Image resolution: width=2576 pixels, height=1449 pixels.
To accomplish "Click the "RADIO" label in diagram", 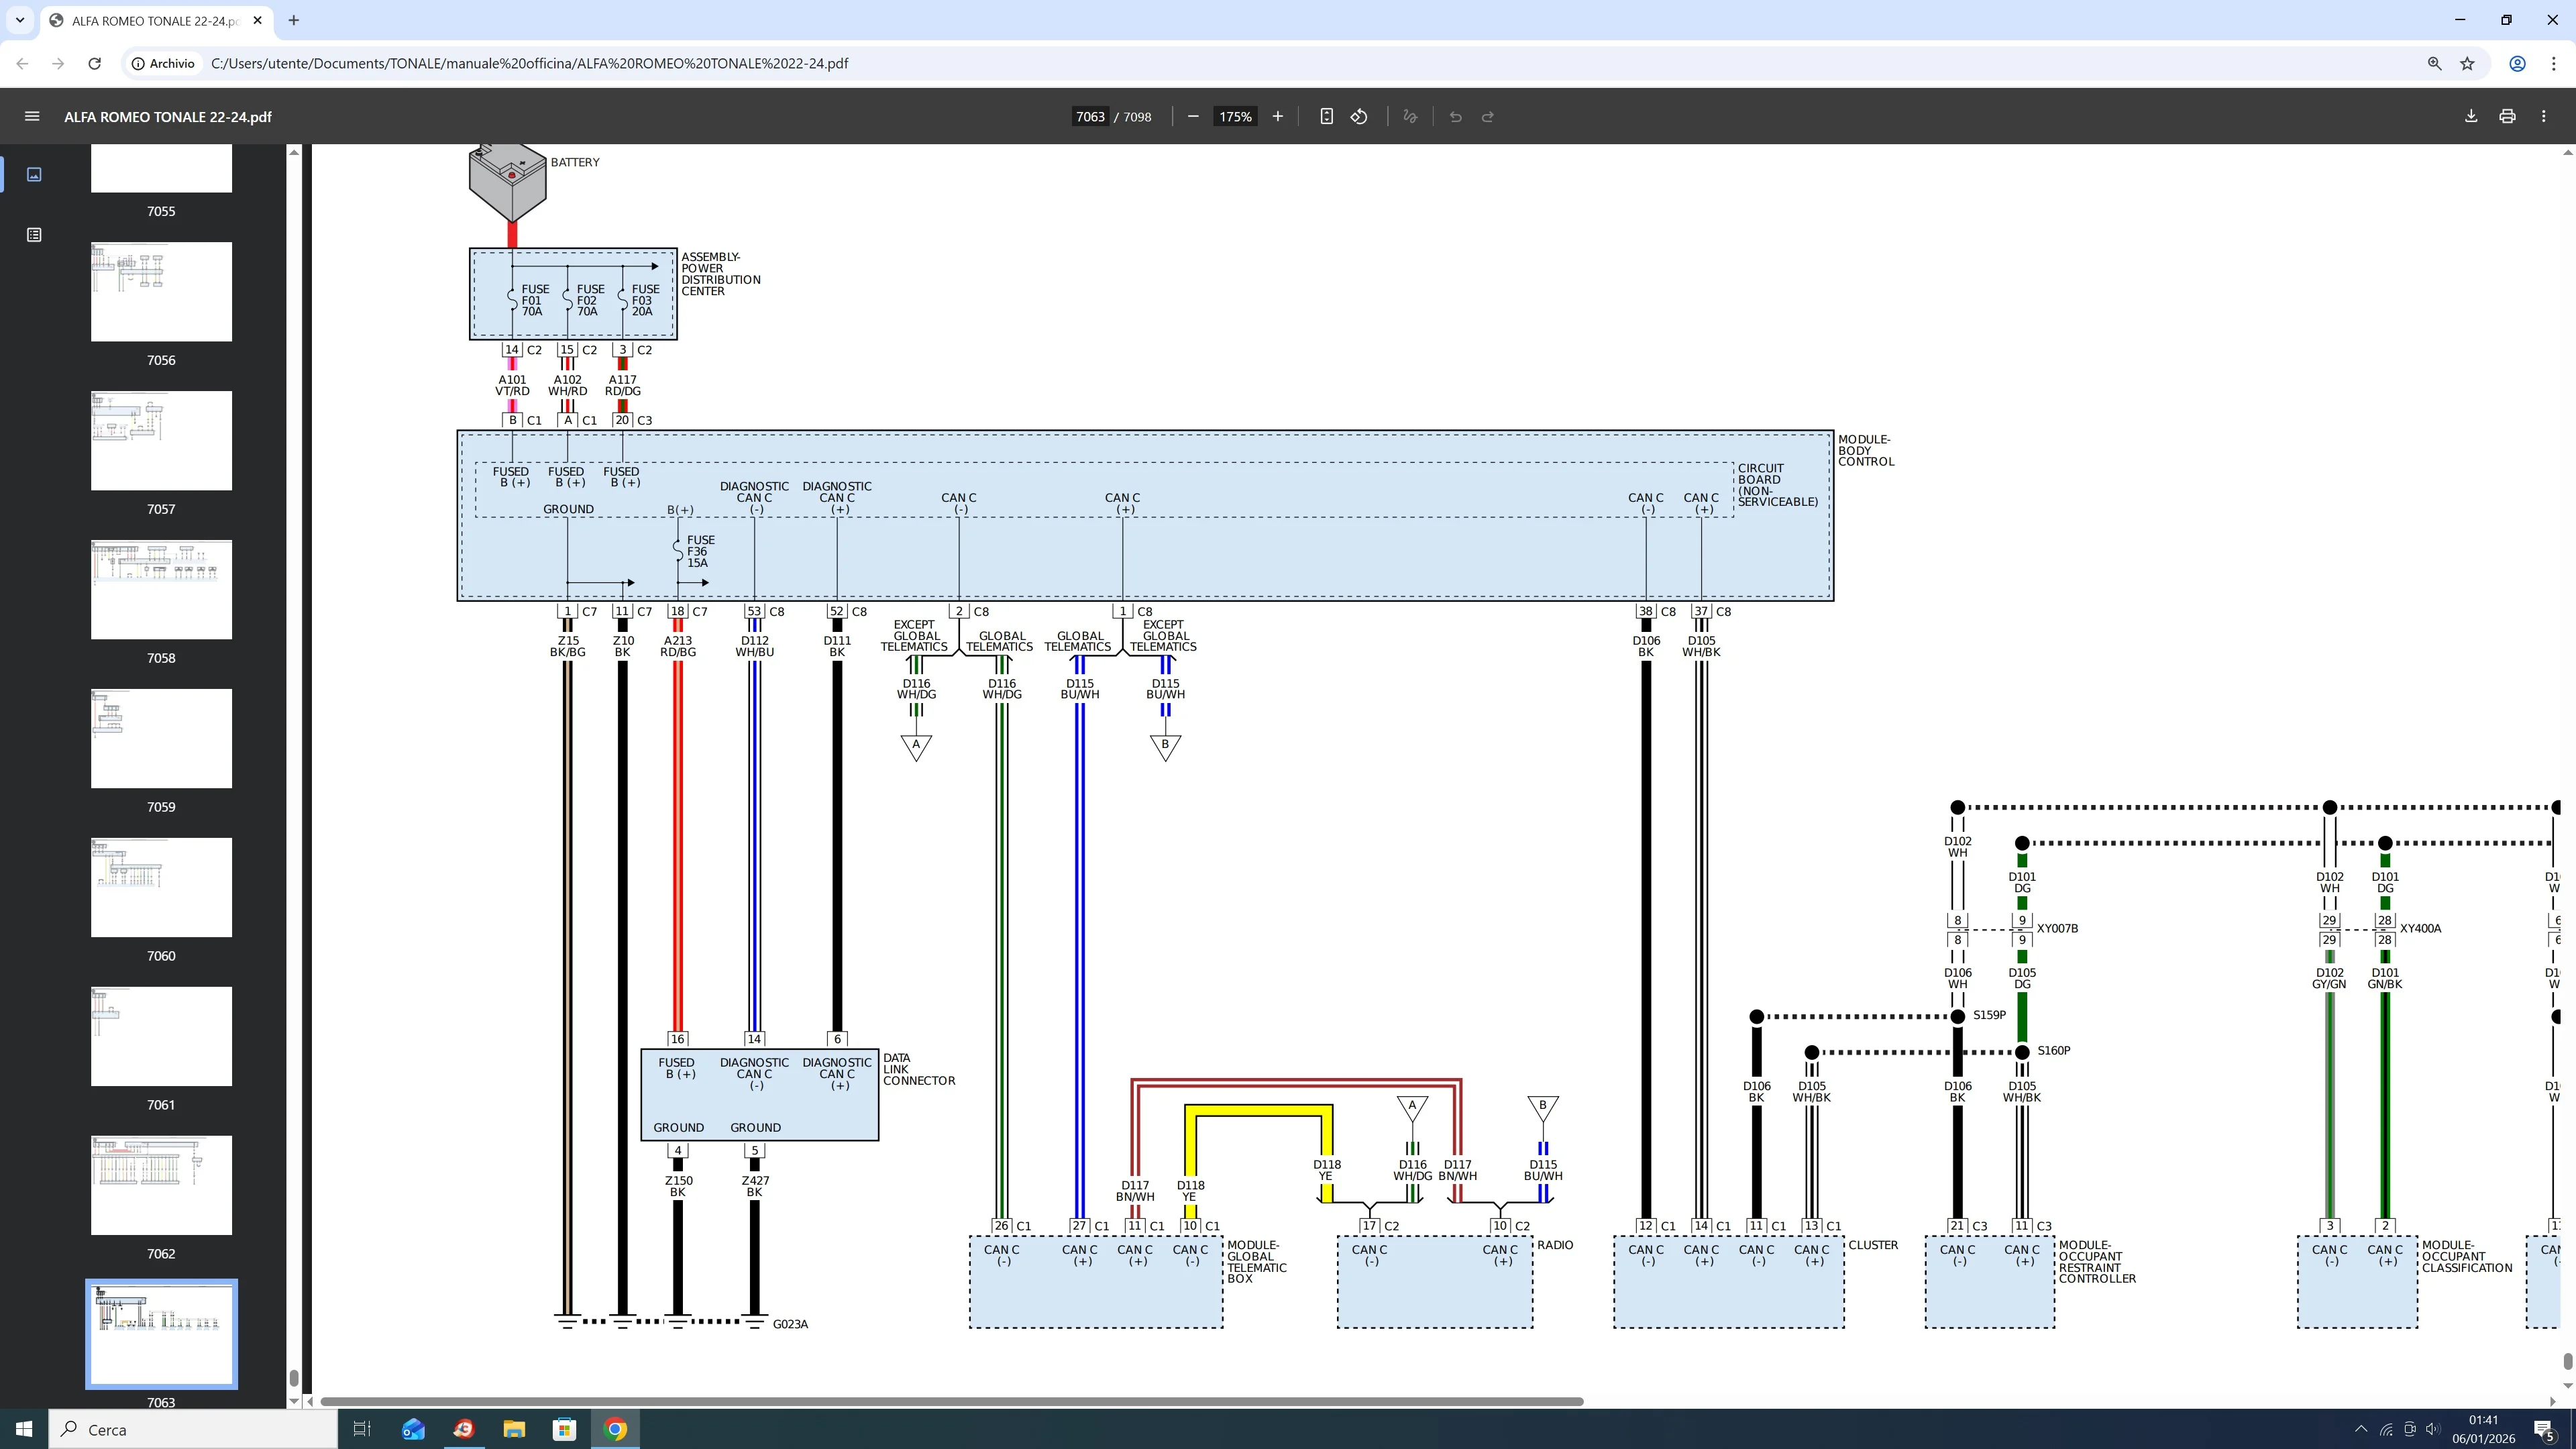I will [x=1555, y=1245].
